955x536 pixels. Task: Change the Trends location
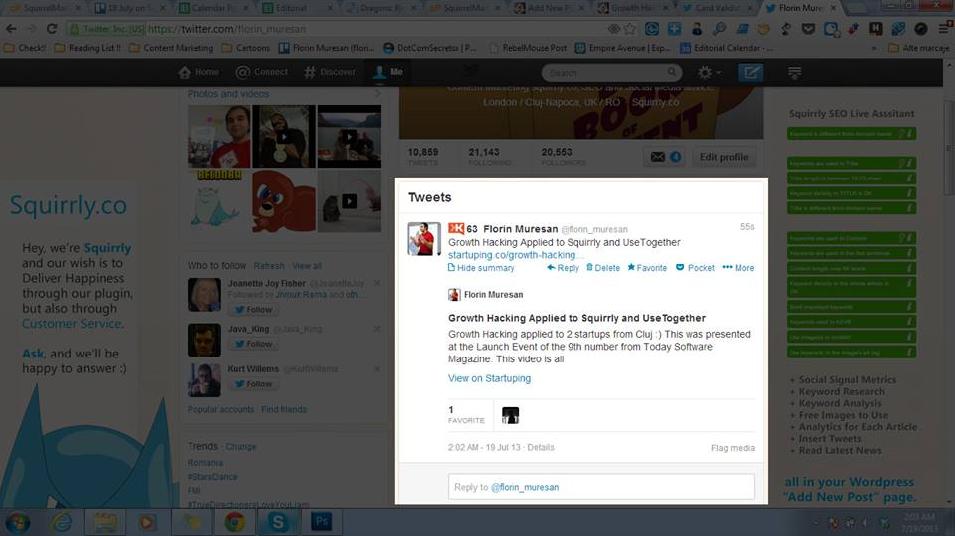pos(241,446)
